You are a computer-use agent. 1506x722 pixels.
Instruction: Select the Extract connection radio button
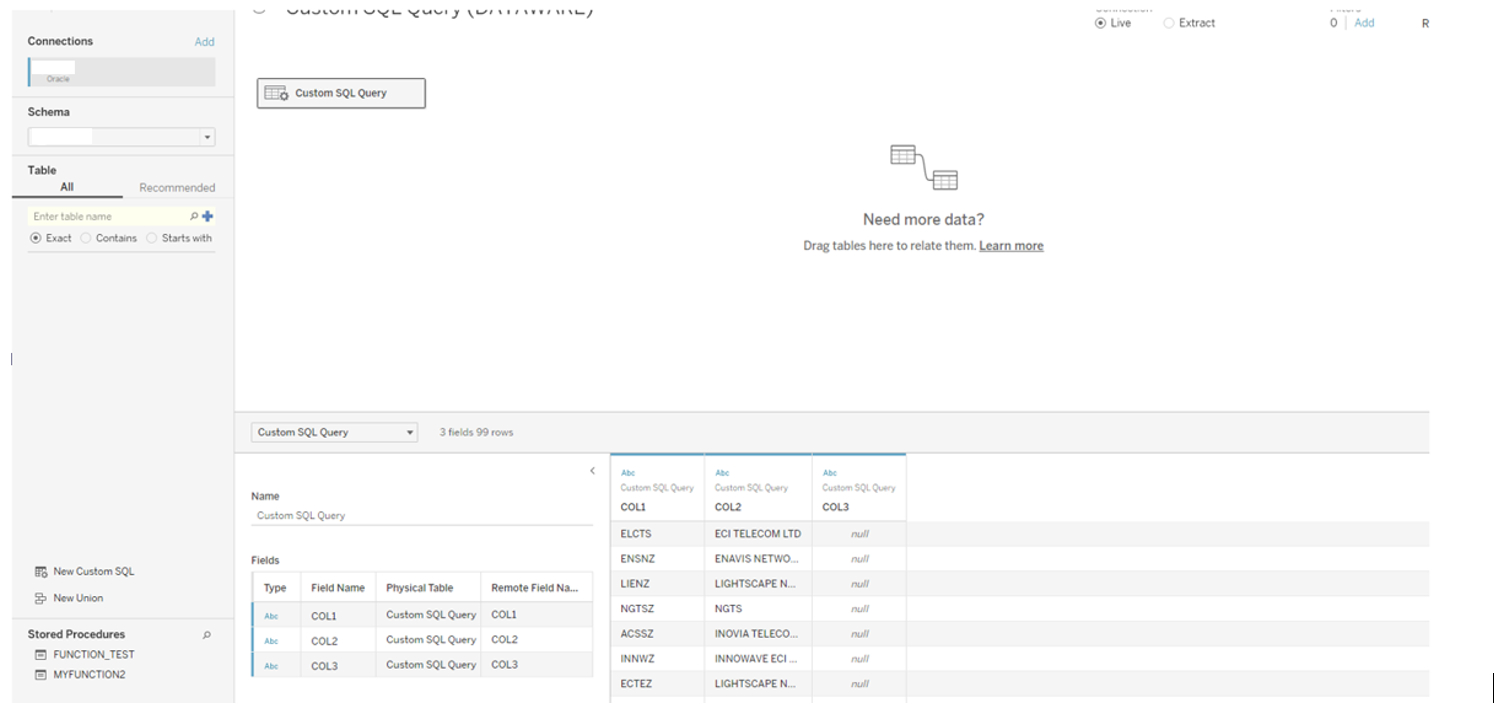tap(1169, 23)
